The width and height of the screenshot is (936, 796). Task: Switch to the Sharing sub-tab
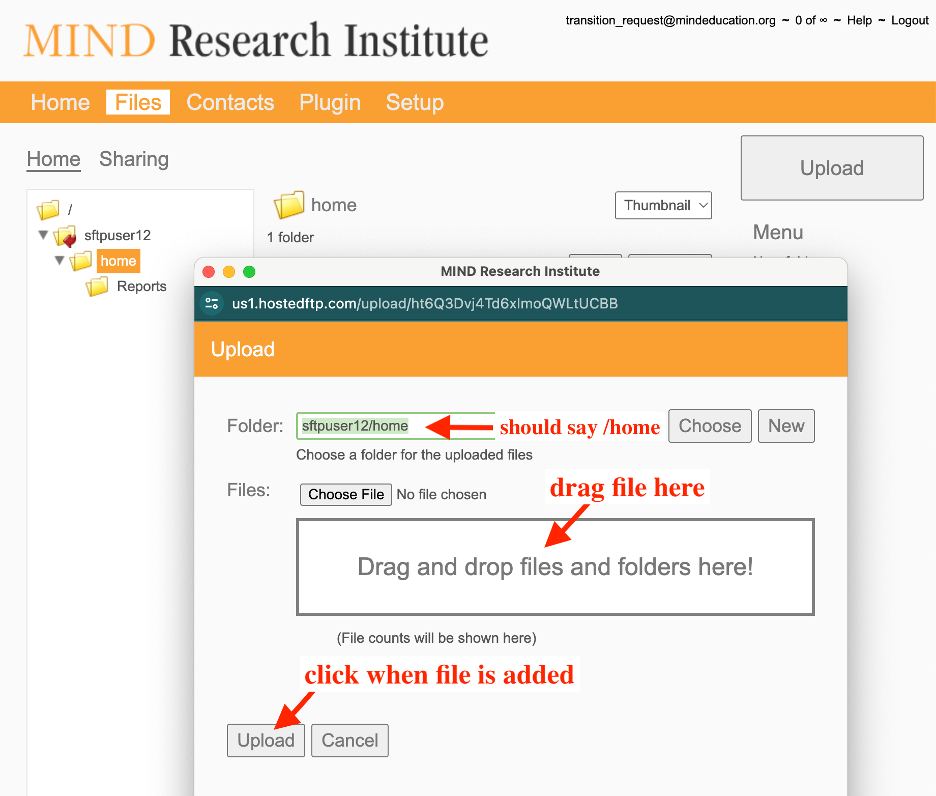pos(134,159)
